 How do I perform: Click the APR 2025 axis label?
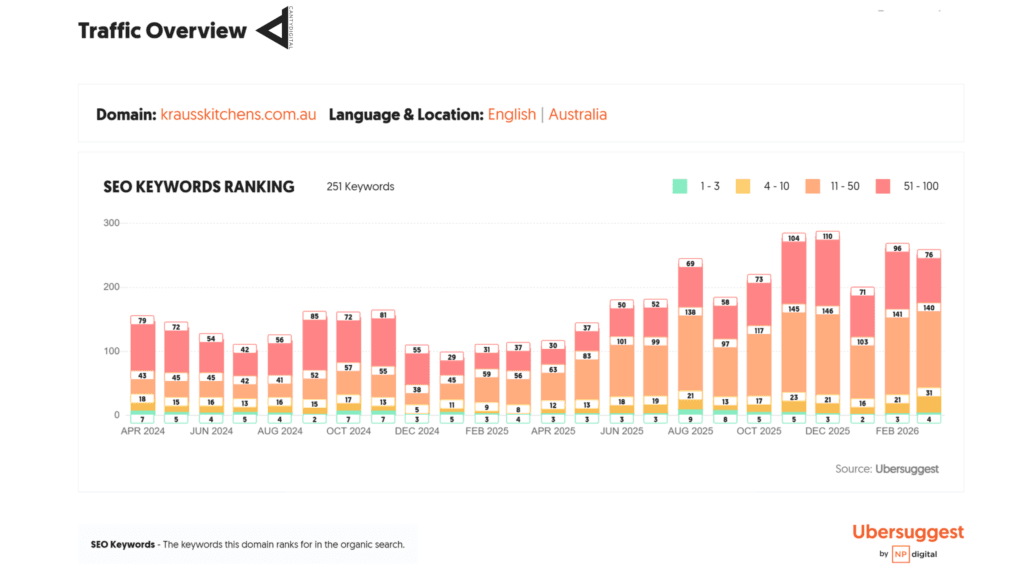point(553,431)
